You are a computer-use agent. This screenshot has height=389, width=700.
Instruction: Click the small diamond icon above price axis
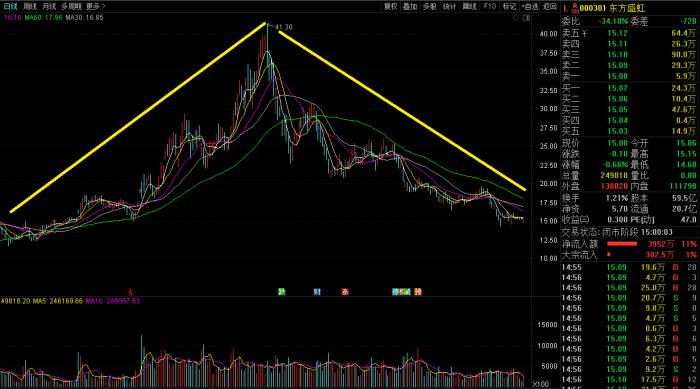click(x=516, y=18)
